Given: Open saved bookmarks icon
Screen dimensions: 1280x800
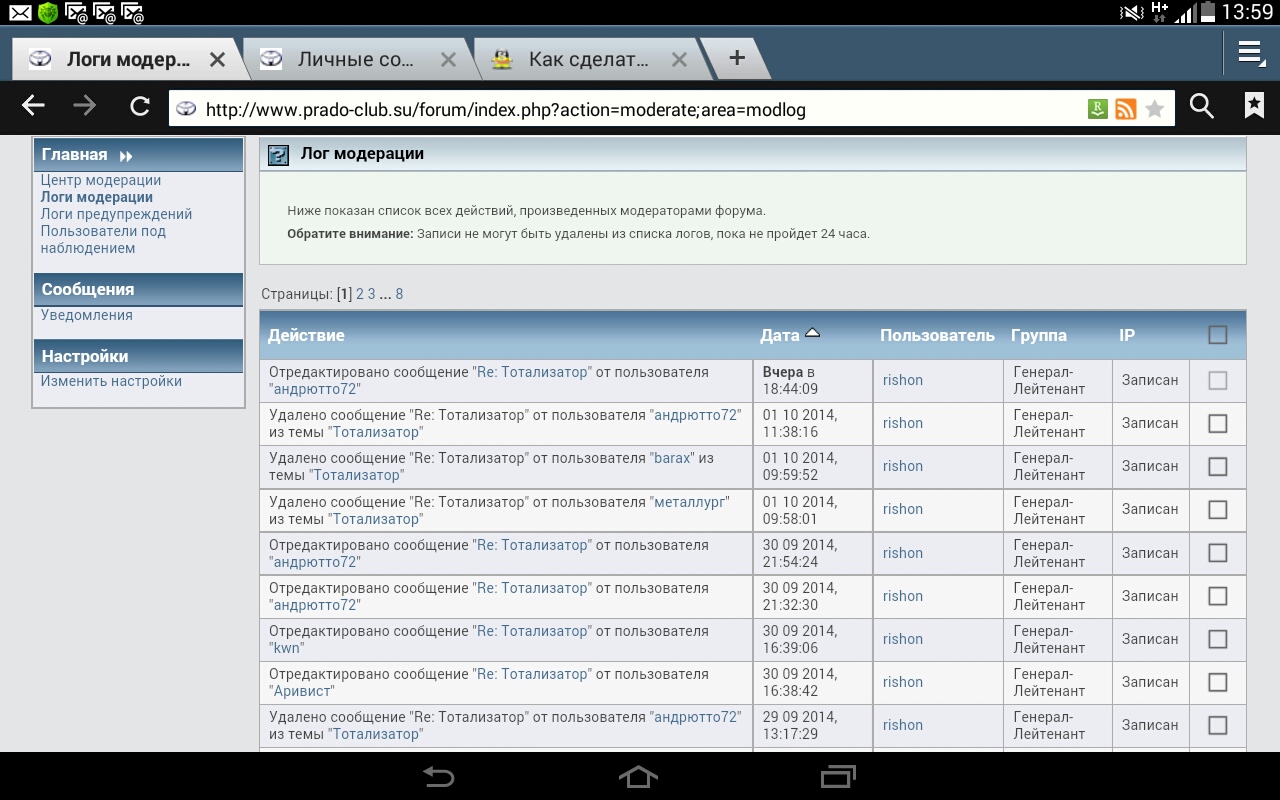Looking at the screenshot, I should pyautogui.click(x=1254, y=106).
